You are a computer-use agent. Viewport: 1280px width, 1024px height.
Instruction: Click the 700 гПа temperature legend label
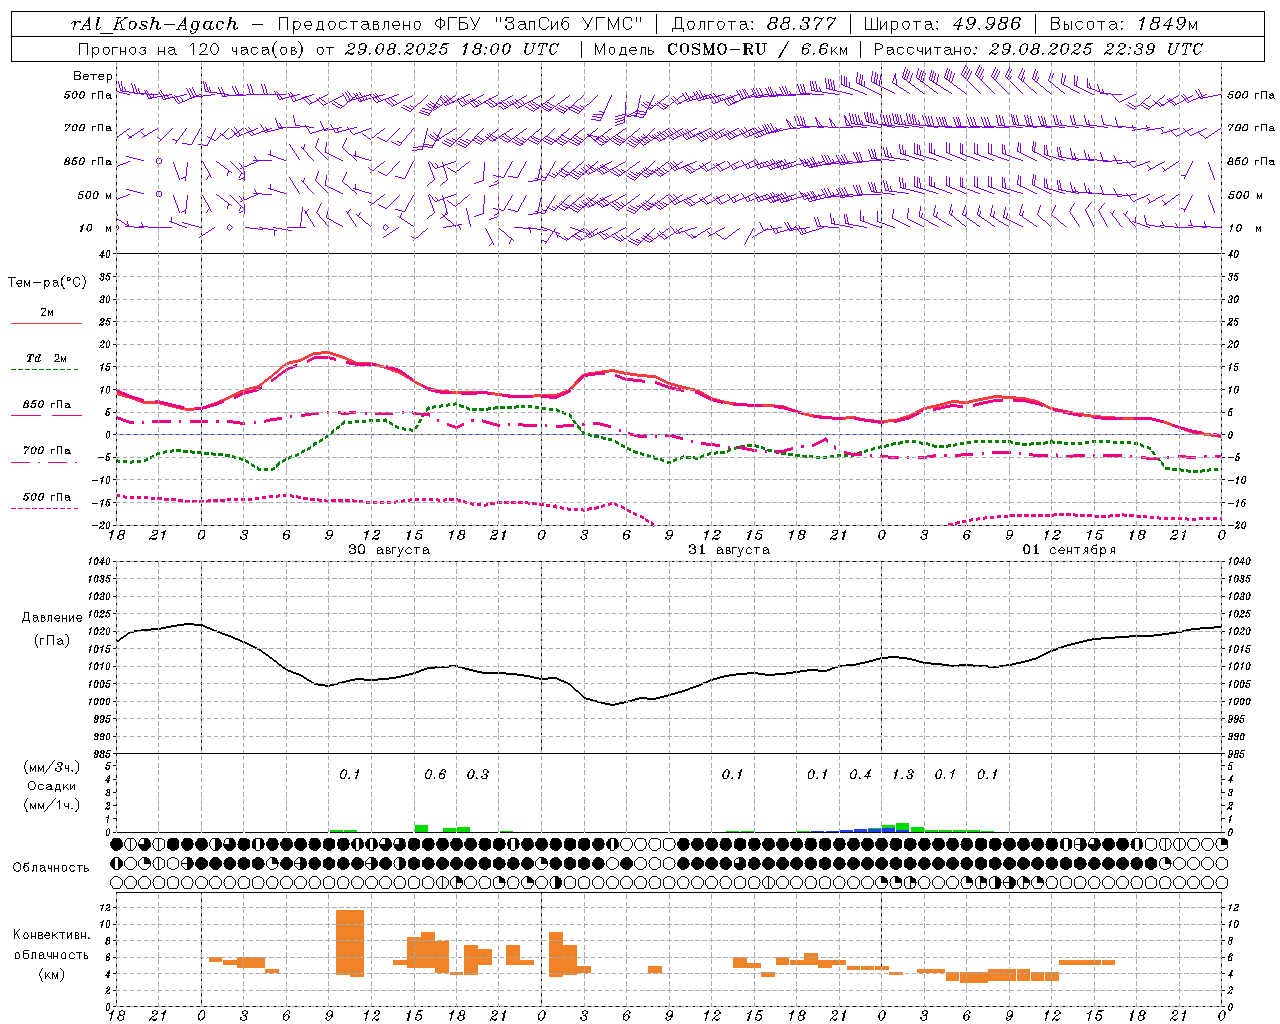(47, 451)
